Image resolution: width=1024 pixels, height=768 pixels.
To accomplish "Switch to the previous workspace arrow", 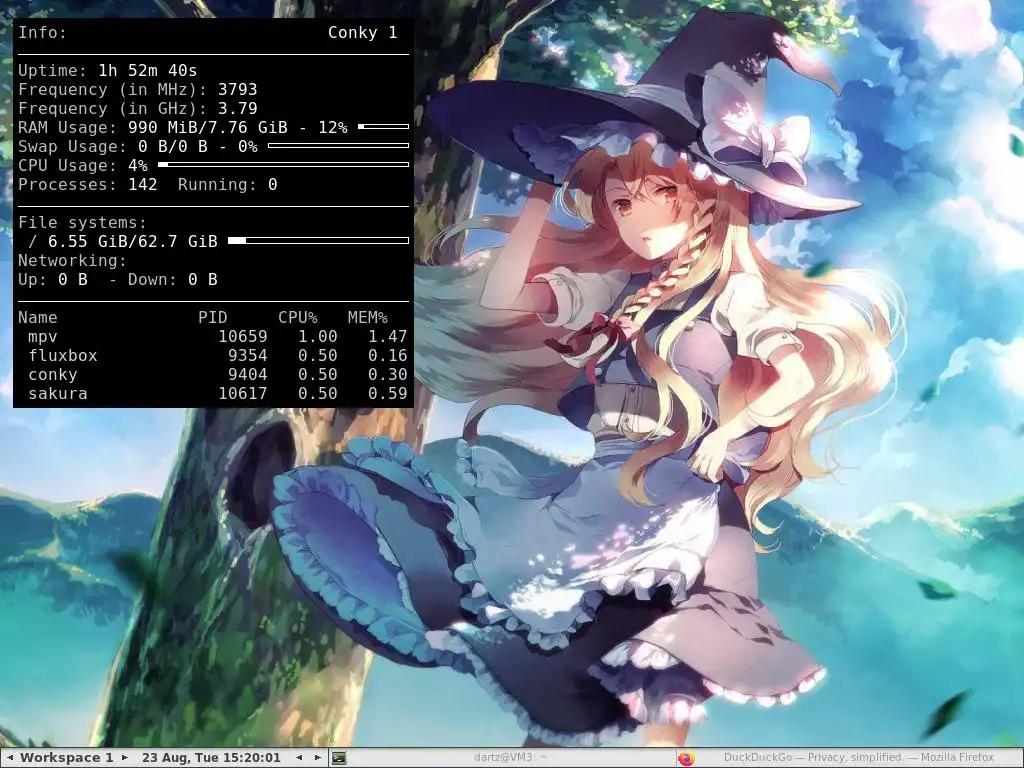I will click(9, 758).
